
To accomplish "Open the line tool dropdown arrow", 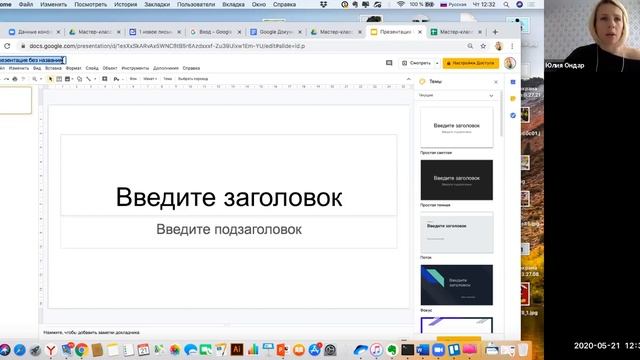I will coord(95,79).
